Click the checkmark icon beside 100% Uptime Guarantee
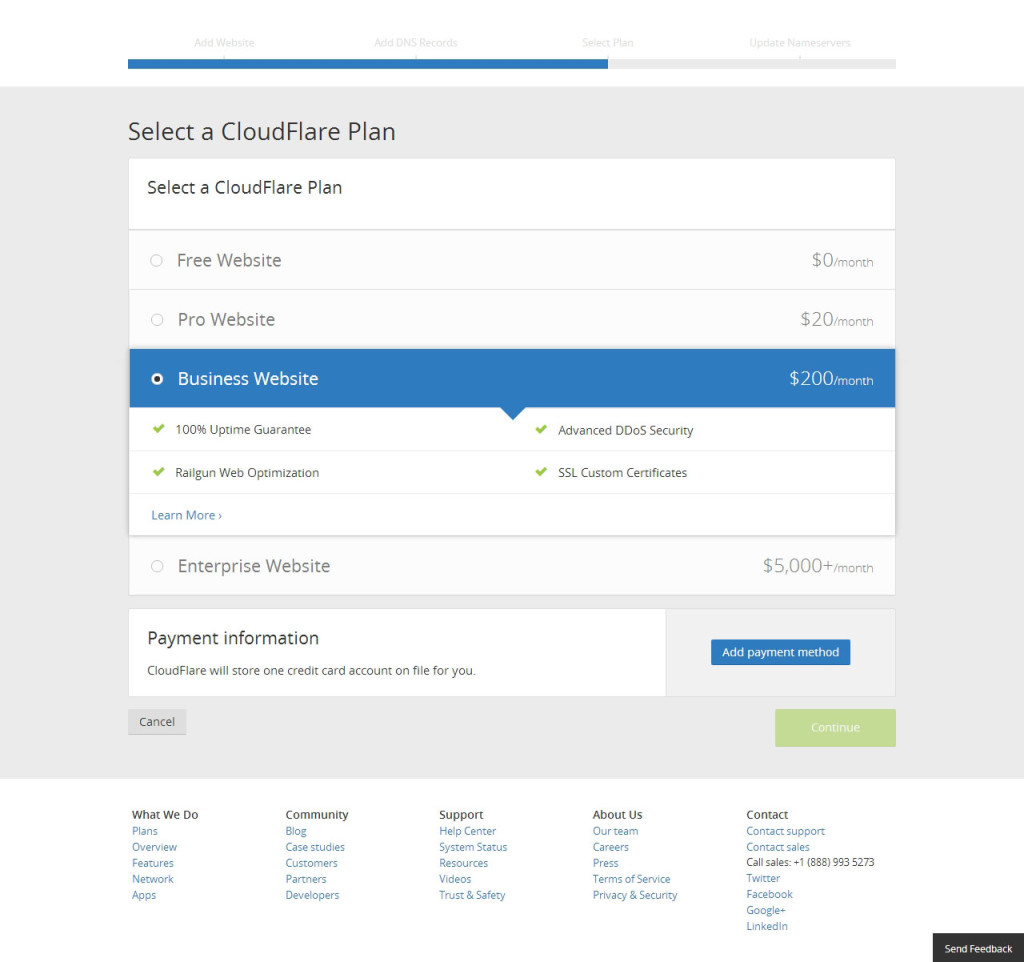This screenshot has height=962, width=1024. click(x=159, y=428)
